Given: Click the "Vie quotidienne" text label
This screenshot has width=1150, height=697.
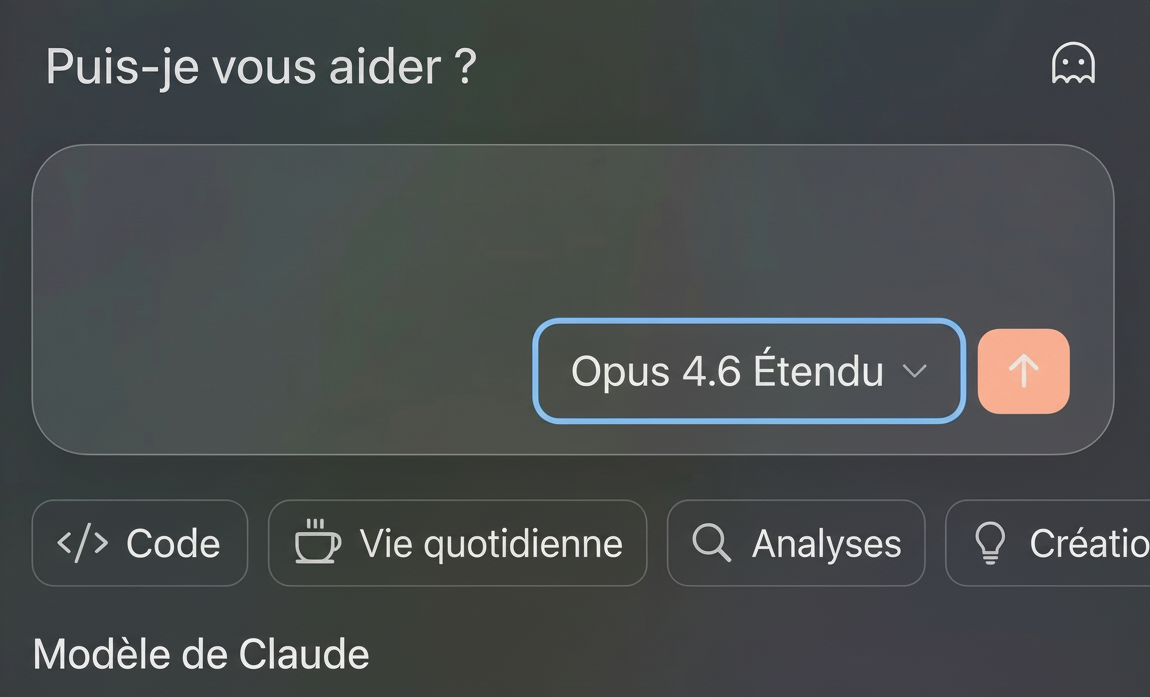Looking at the screenshot, I should tap(491, 544).
